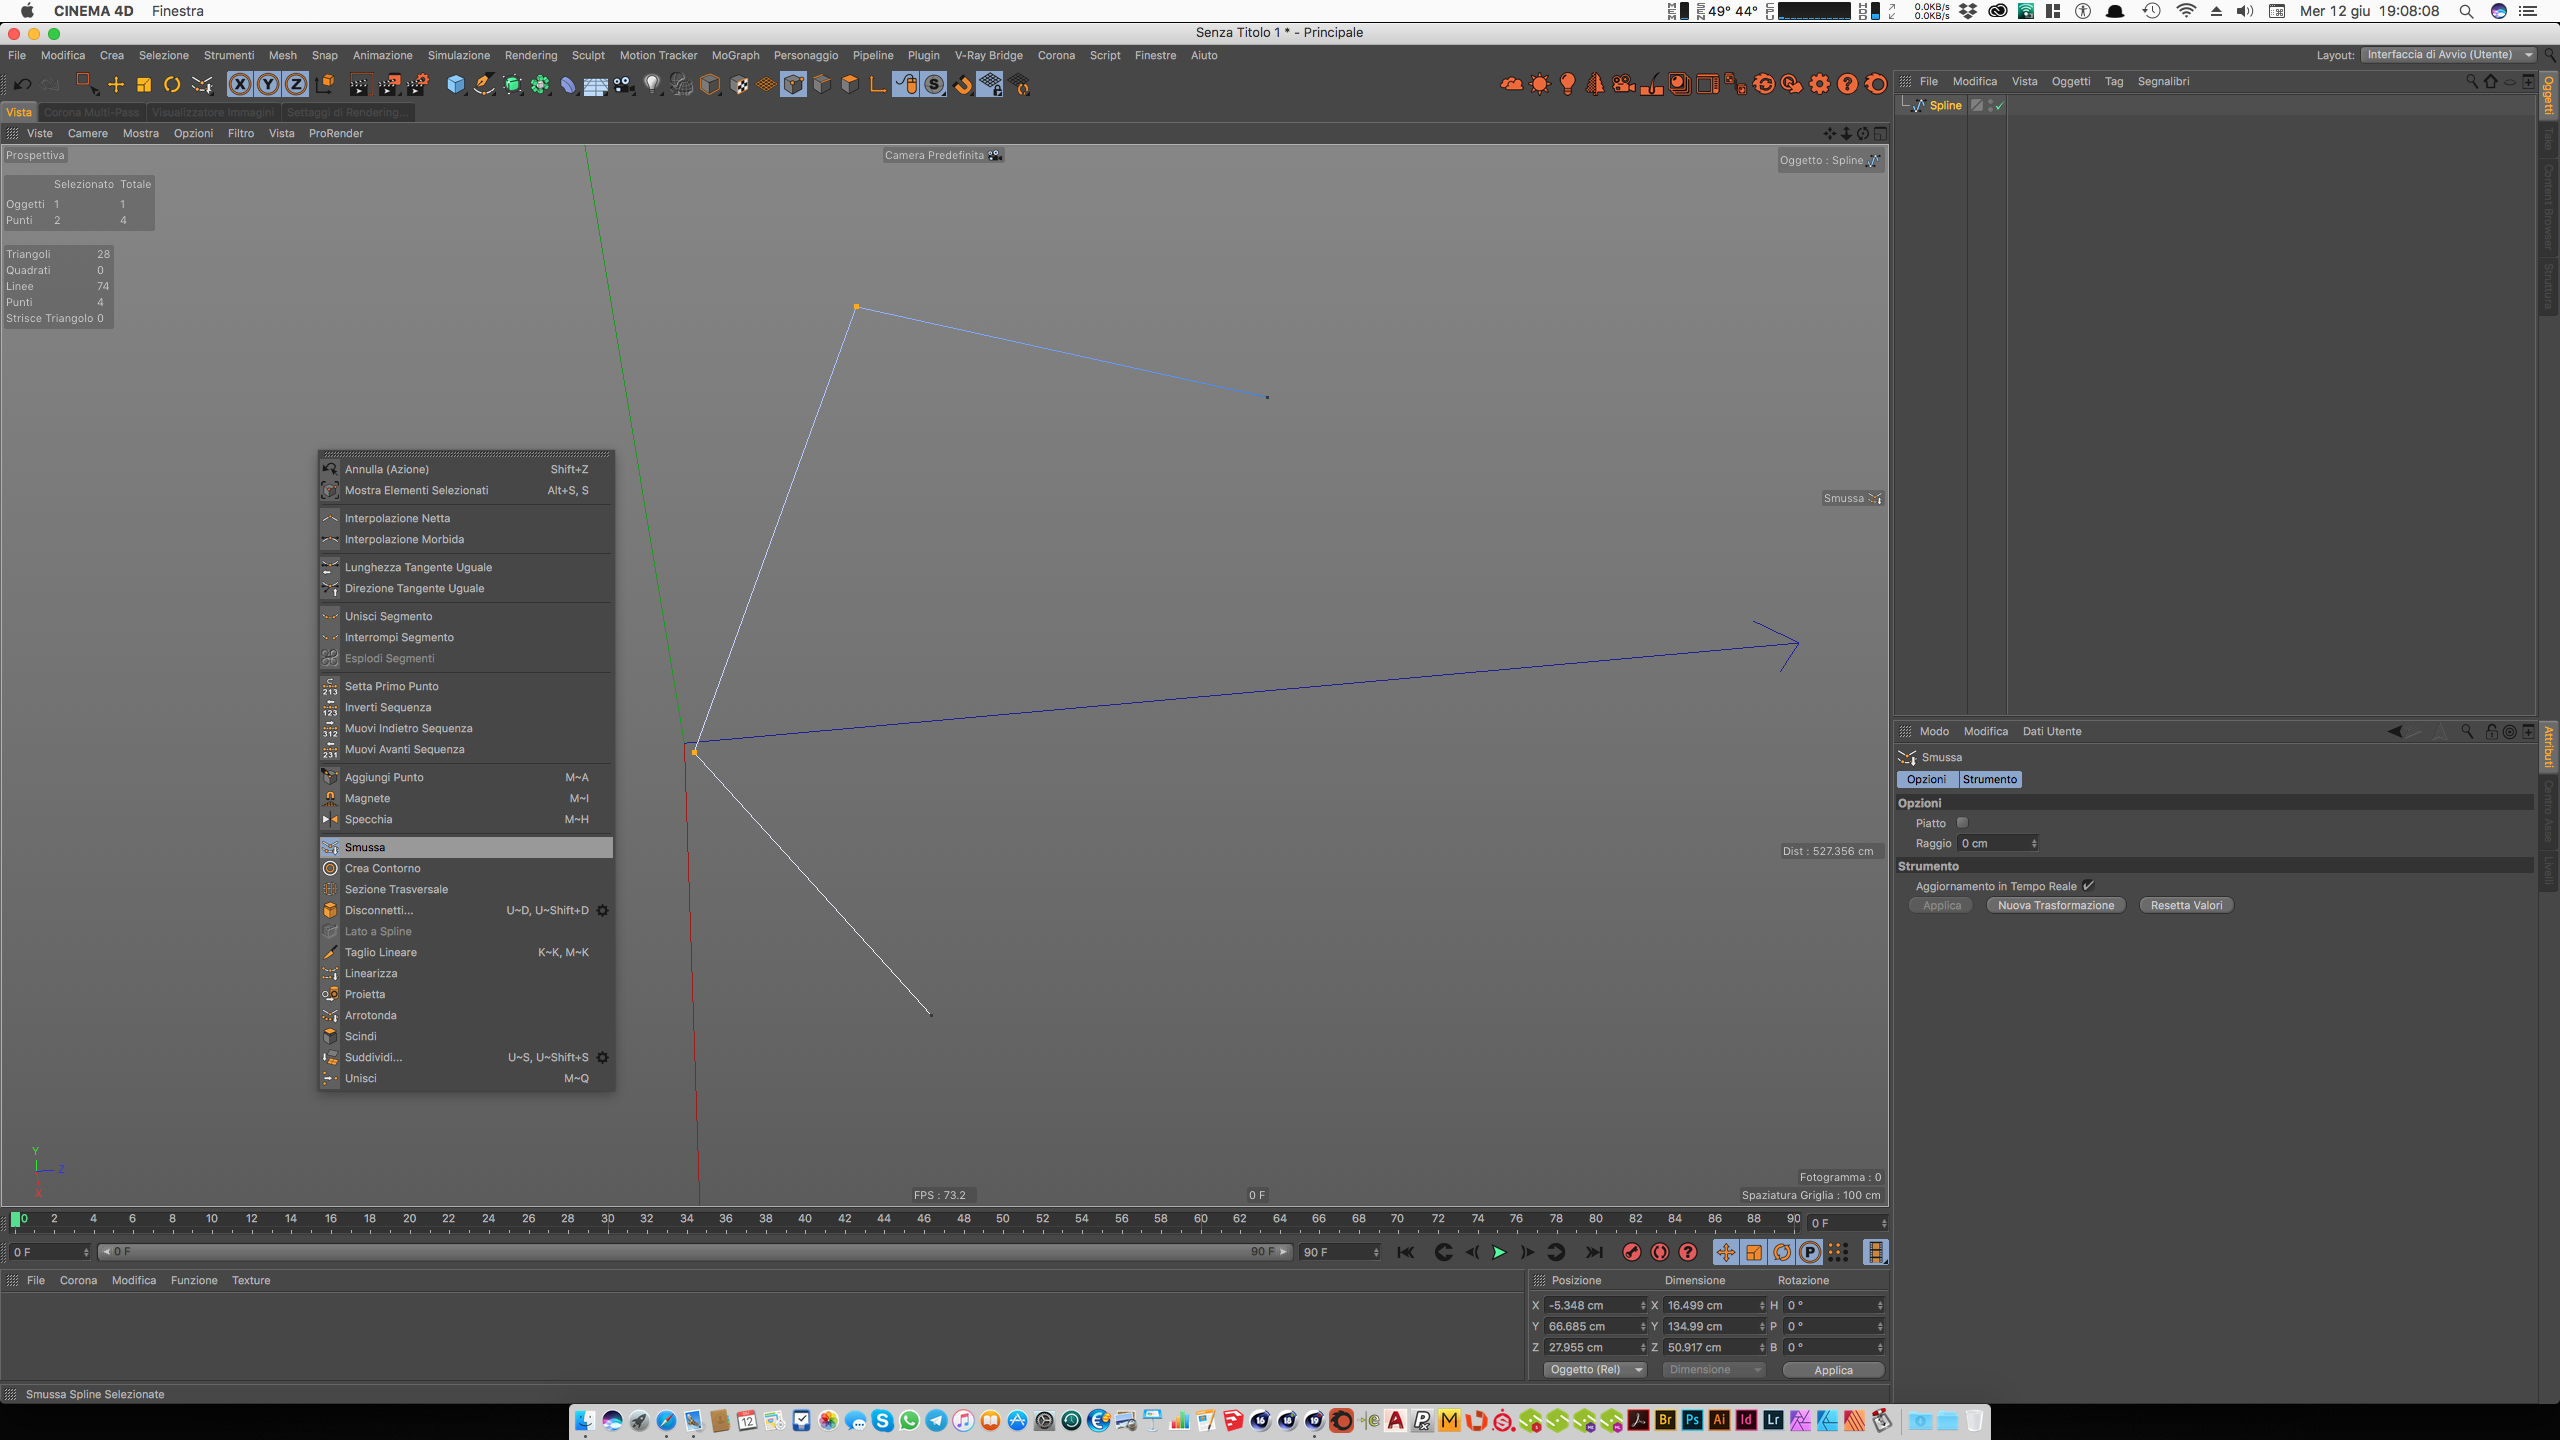Screen dimensions: 2560x1440
Task: Click the Undo arrow icon in toolbar
Action: click(x=22, y=85)
